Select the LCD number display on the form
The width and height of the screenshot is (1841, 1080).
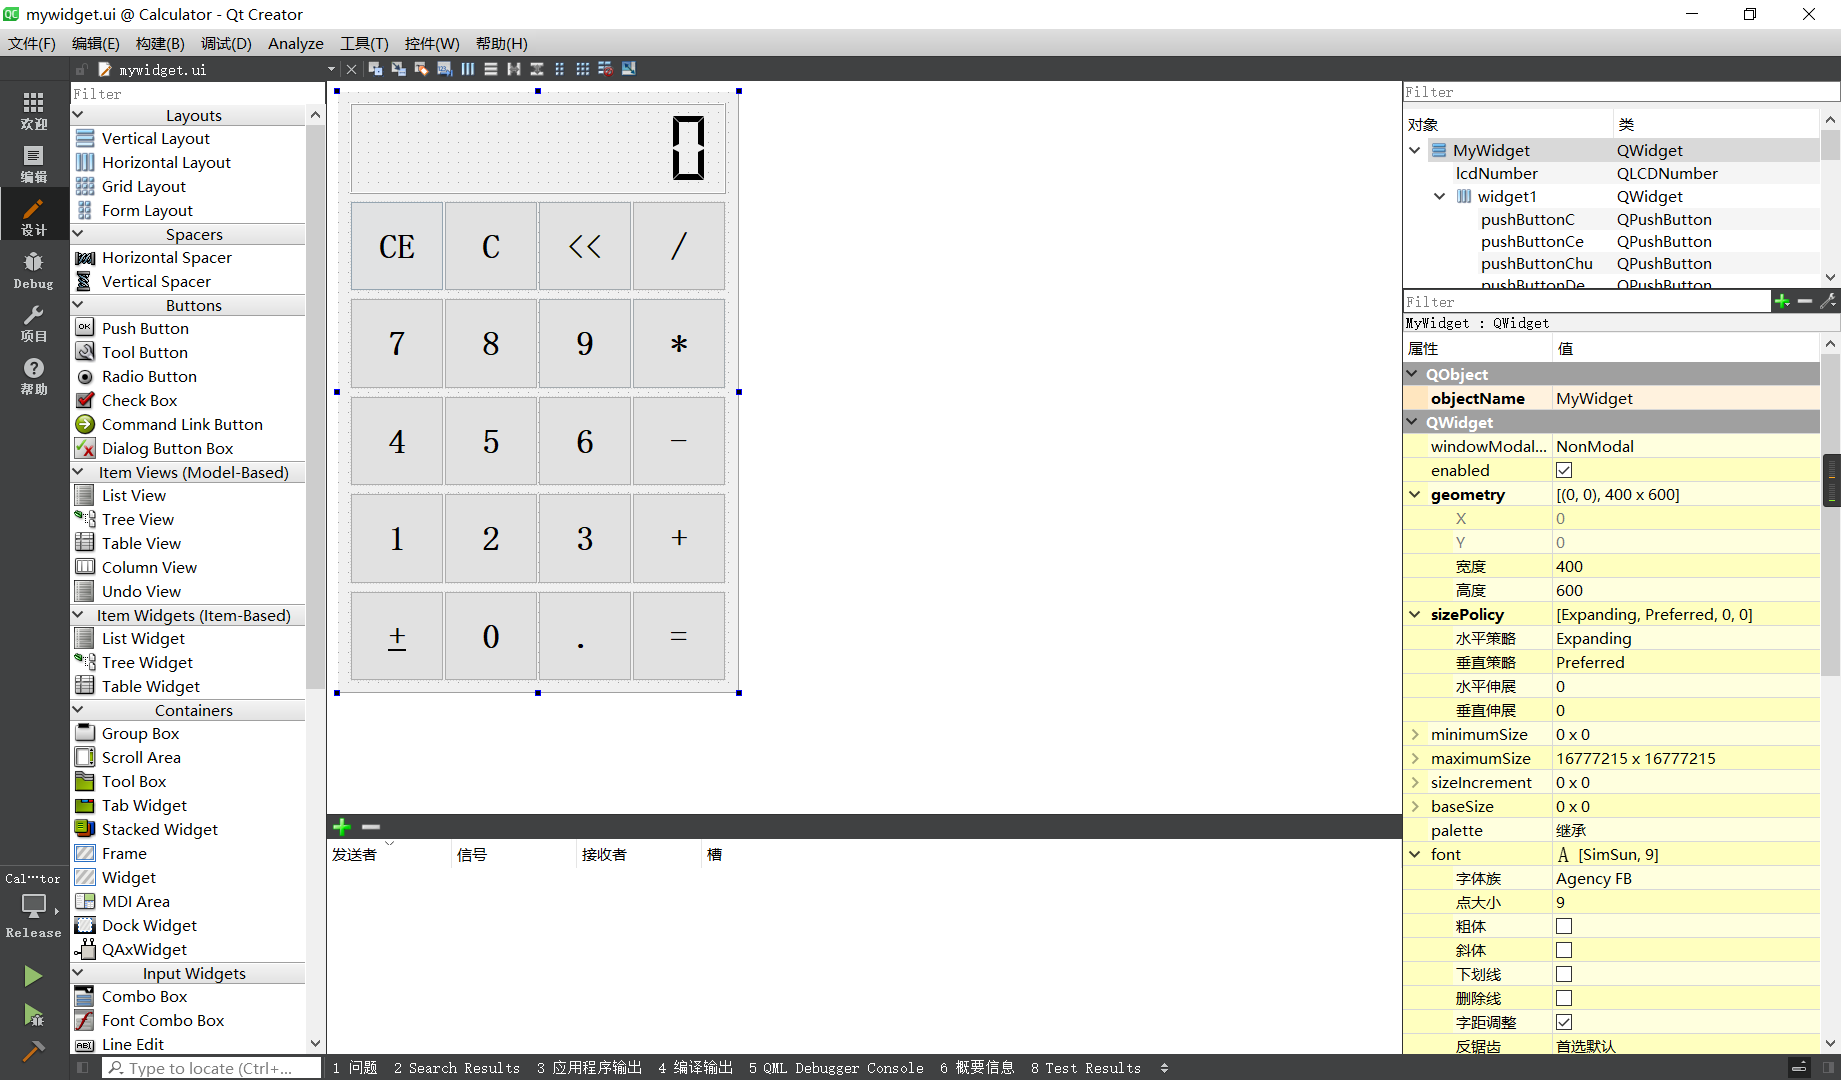(x=538, y=148)
